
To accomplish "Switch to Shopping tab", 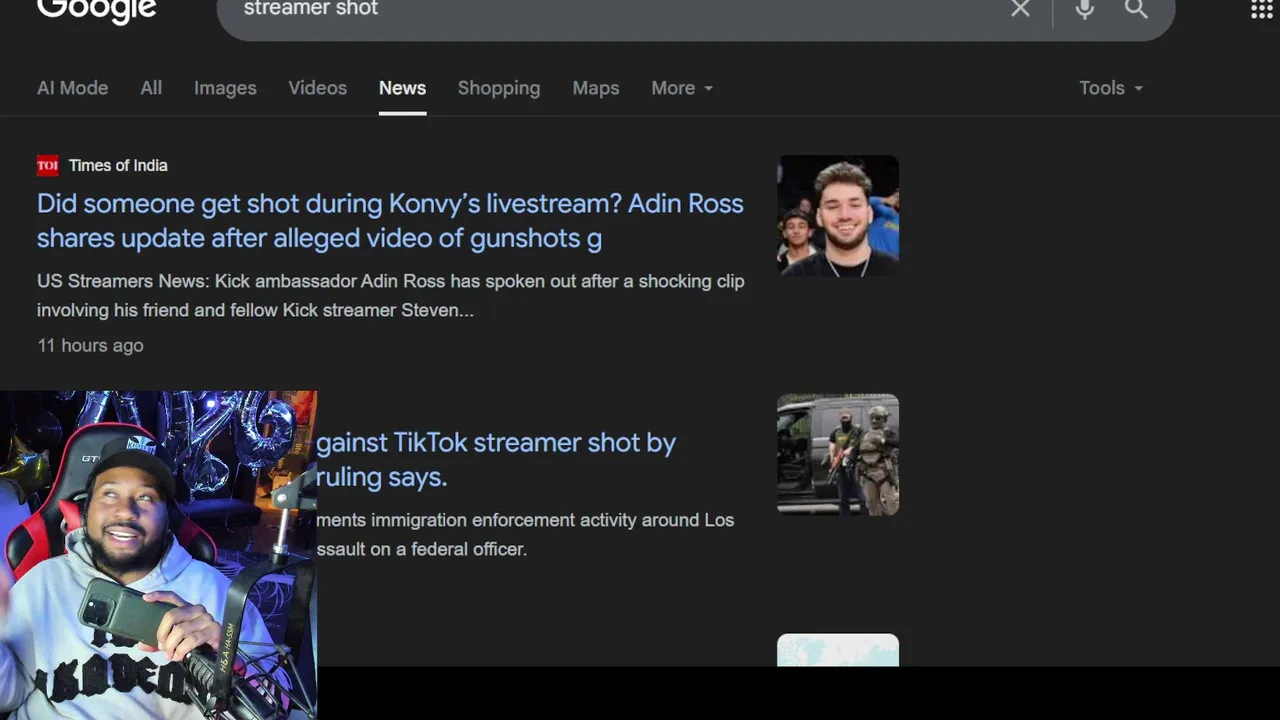I will tap(499, 88).
